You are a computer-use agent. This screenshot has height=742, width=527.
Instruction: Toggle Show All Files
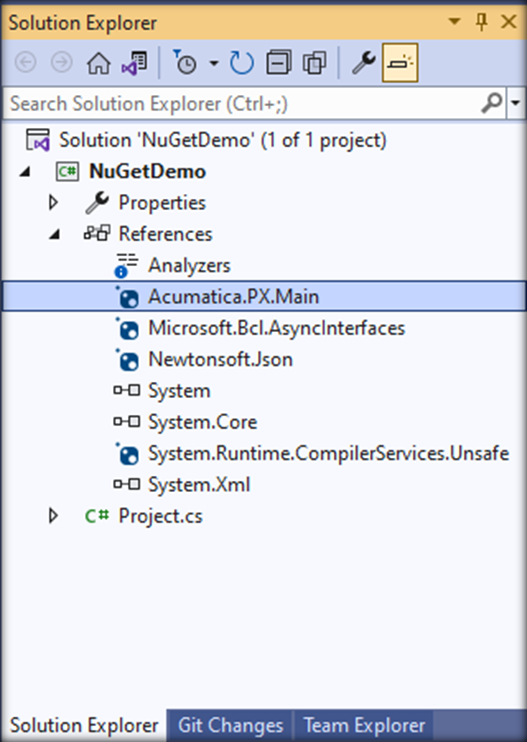click(315, 63)
